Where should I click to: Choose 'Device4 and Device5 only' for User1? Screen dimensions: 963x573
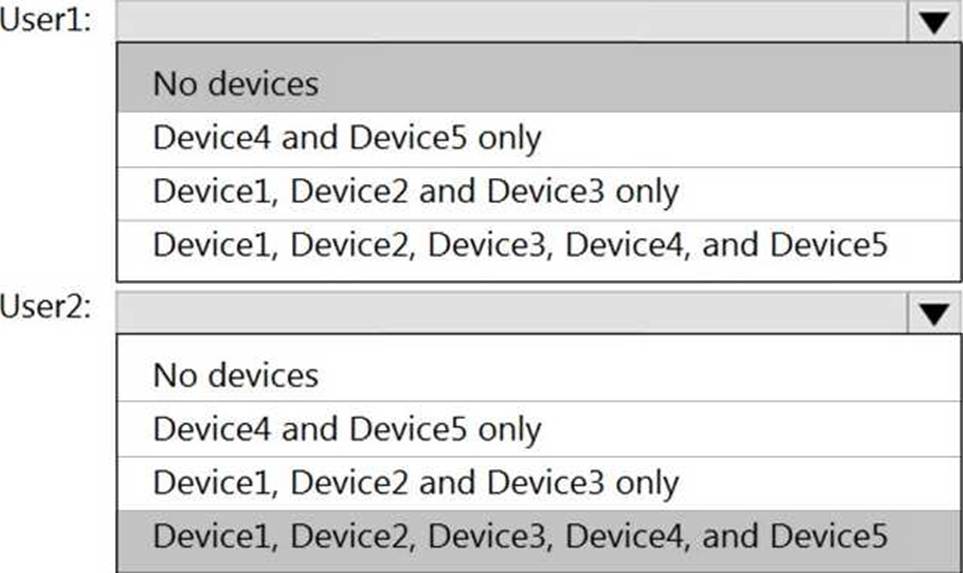coord(346,137)
